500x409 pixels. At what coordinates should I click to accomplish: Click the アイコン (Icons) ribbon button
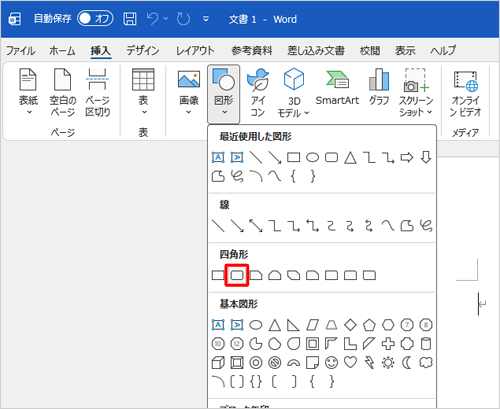pos(258,92)
